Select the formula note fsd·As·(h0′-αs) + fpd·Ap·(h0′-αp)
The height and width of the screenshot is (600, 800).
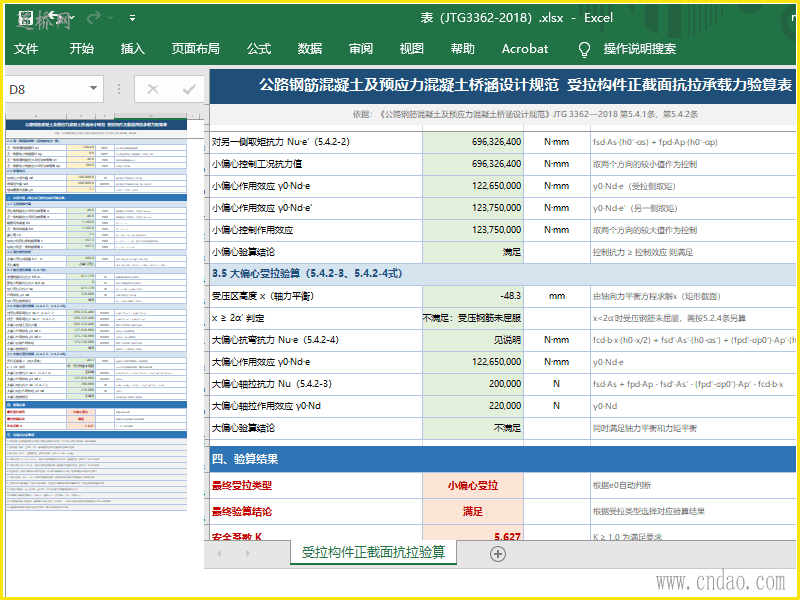(x=655, y=142)
